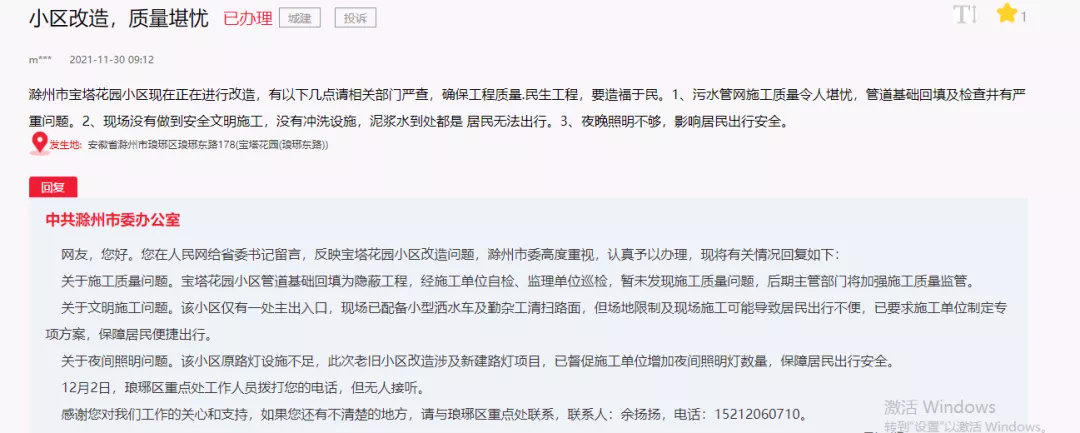
Task: Click the 城建 category tag
Action: click(300, 19)
